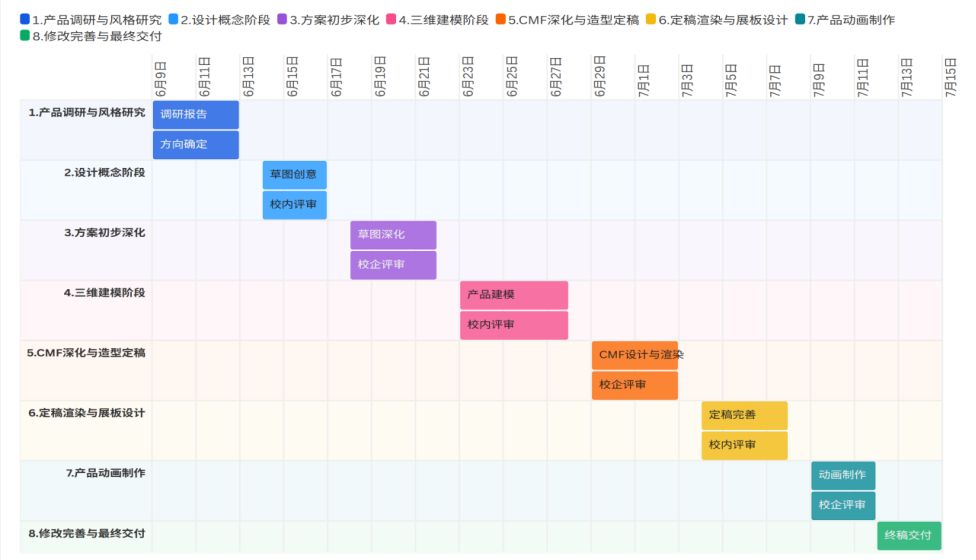Click row label 2.设计概念阶段 in the chart
The height and width of the screenshot is (560, 976).
tap(105, 172)
